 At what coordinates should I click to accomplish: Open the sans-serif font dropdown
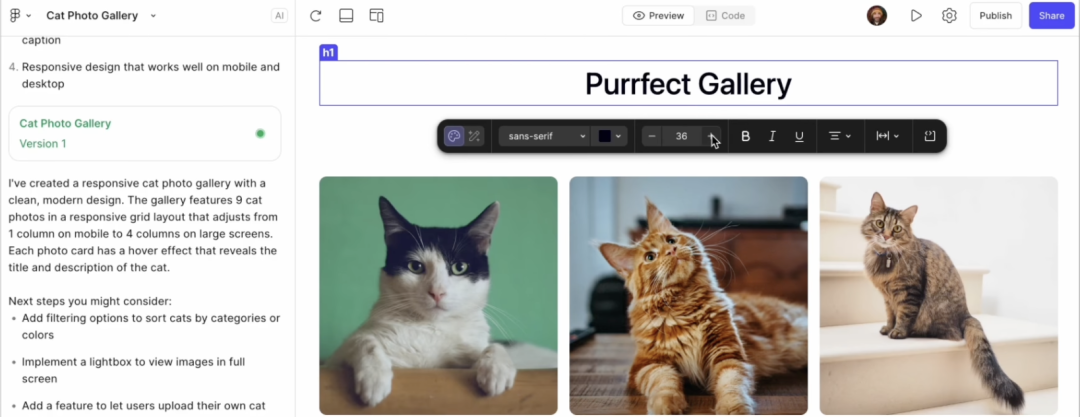[x=544, y=136]
